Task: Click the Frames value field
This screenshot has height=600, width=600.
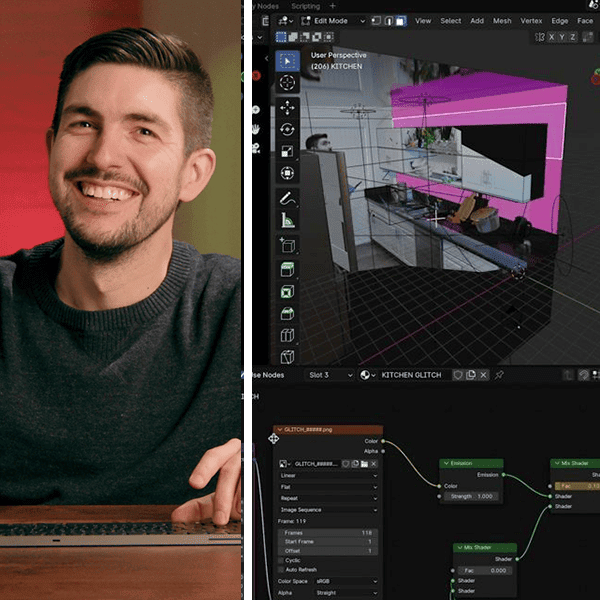Action: coord(328,533)
